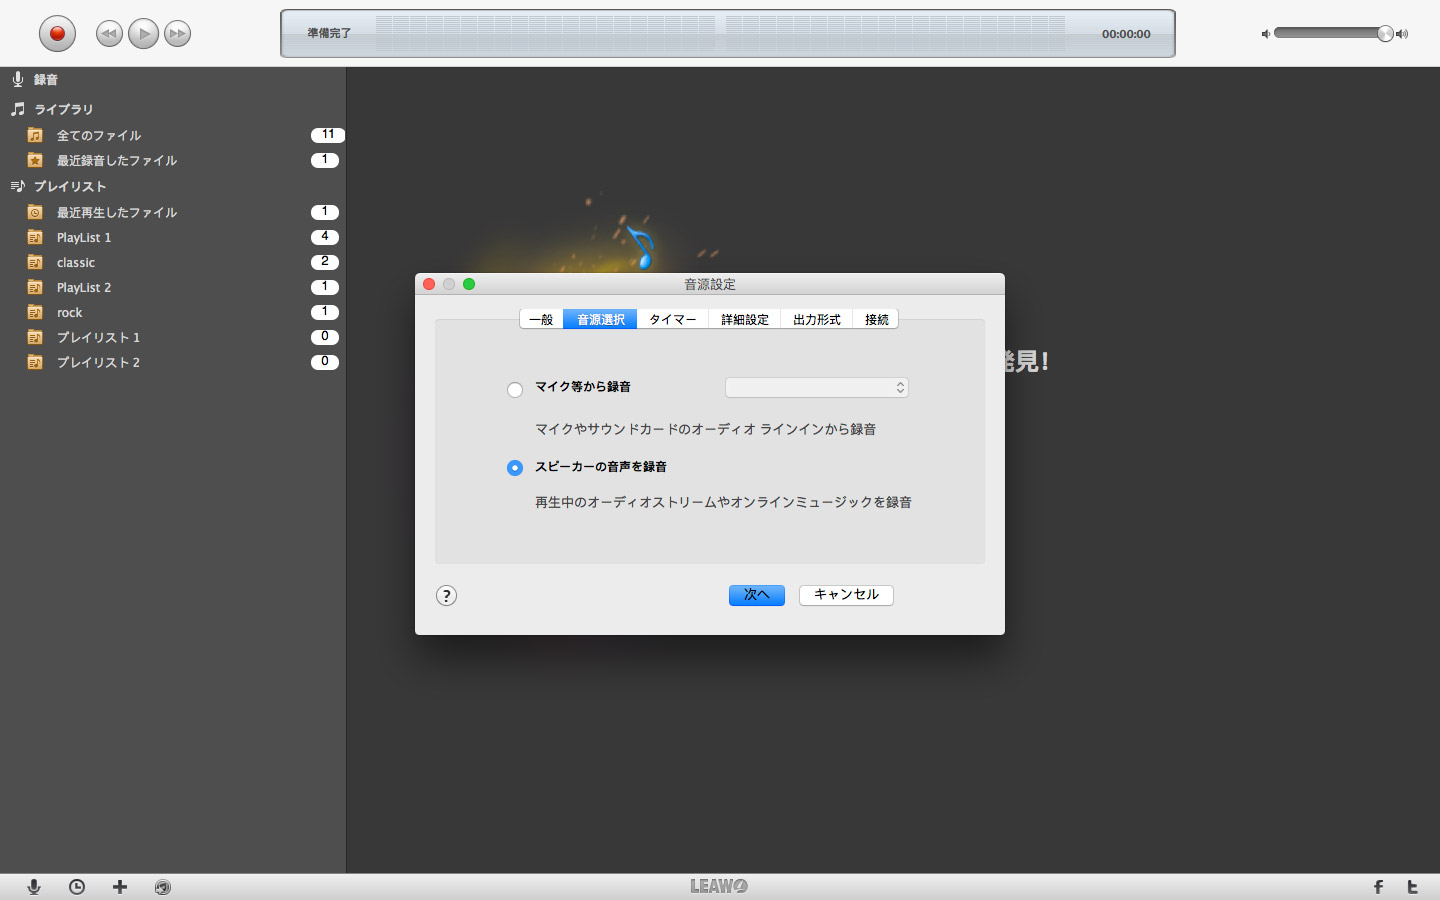Click the microphone icon in the bottom bar
The height and width of the screenshot is (900, 1440).
(x=34, y=887)
